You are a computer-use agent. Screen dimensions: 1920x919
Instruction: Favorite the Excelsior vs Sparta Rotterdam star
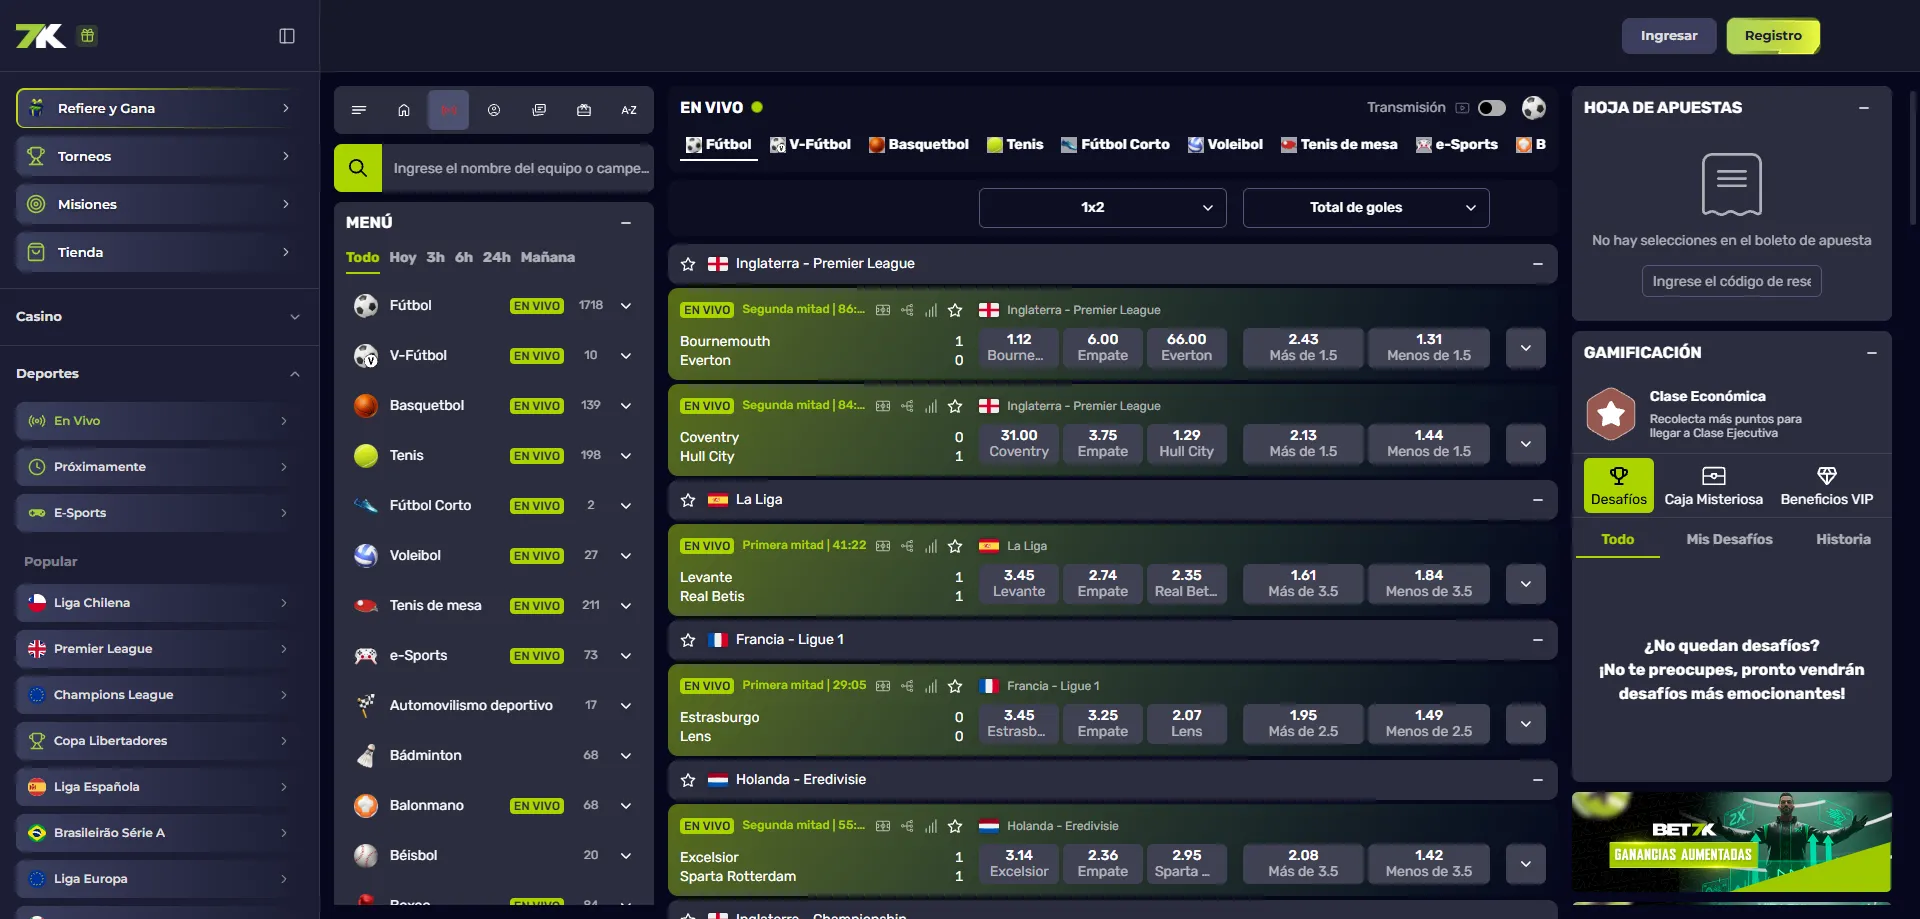955,826
